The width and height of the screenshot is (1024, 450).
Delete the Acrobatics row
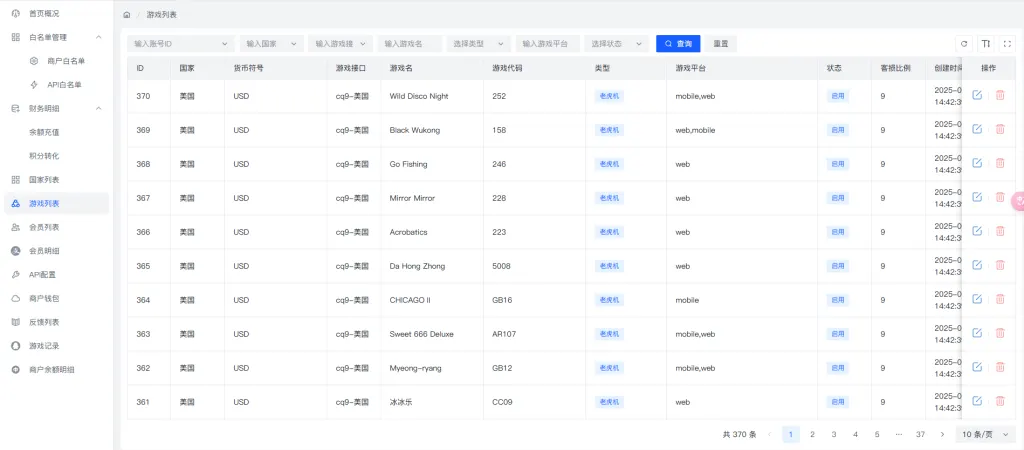[x=1000, y=231]
